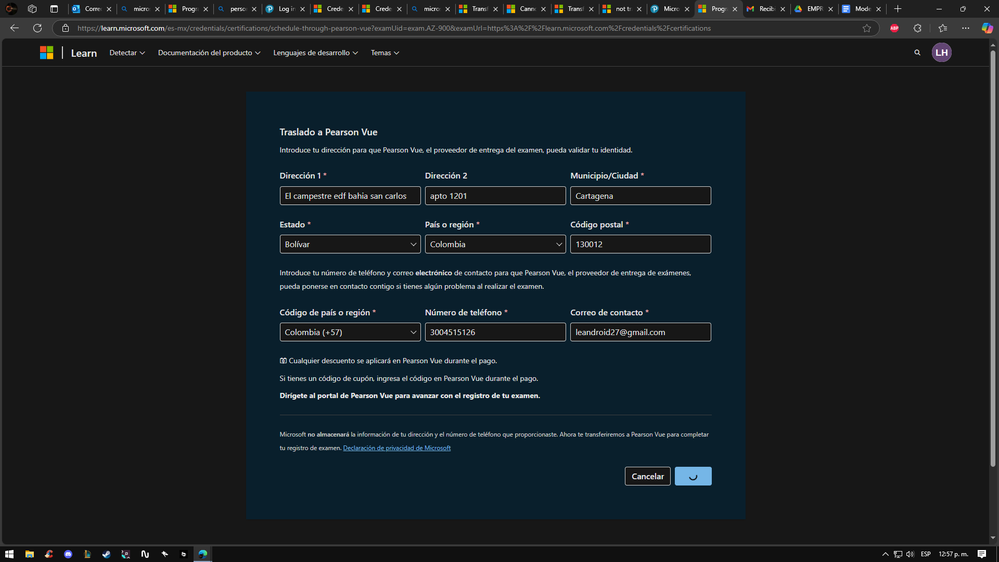Click into the Dirección 1 field
Image resolution: width=999 pixels, height=562 pixels.
pos(350,196)
